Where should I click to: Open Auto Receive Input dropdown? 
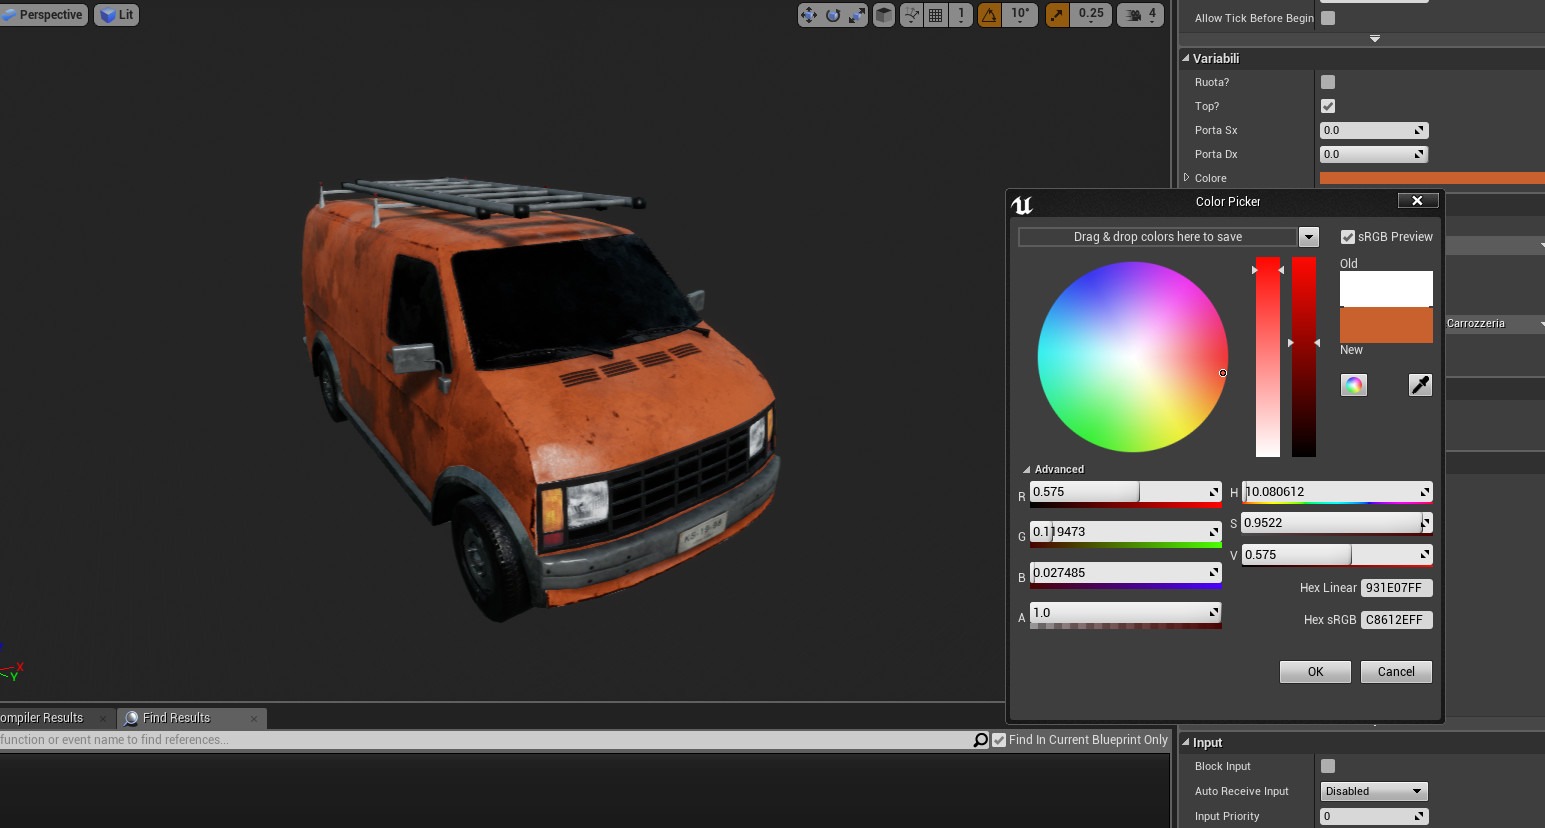pyautogui.click(x=1374, y=791)
